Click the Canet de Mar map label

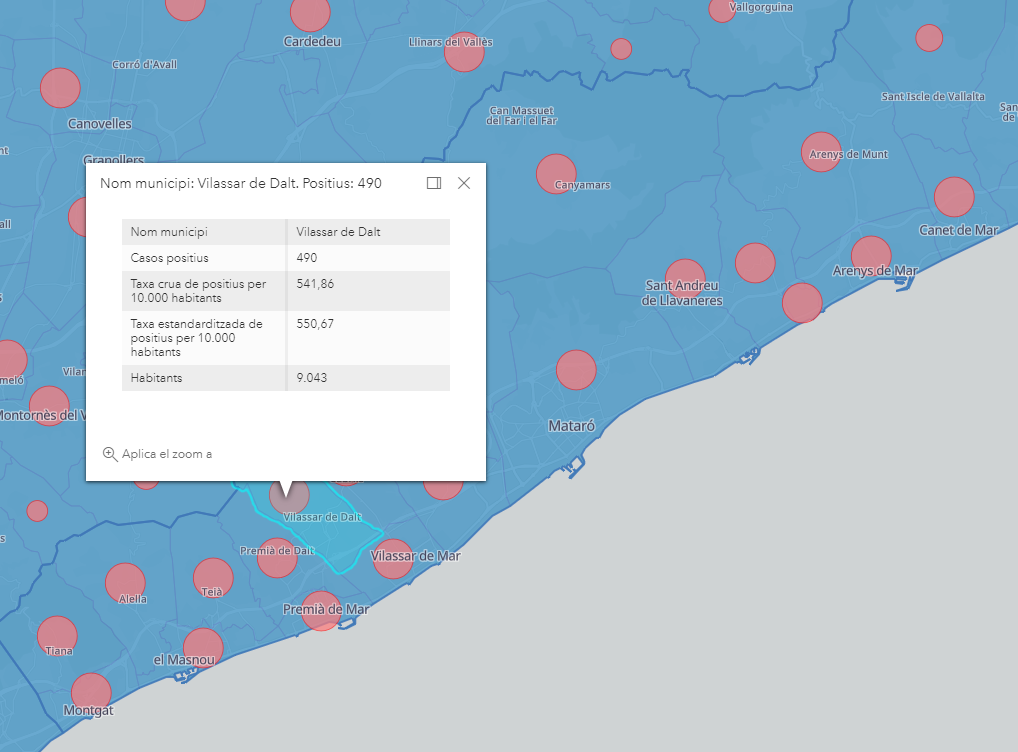tap(959, 230)
